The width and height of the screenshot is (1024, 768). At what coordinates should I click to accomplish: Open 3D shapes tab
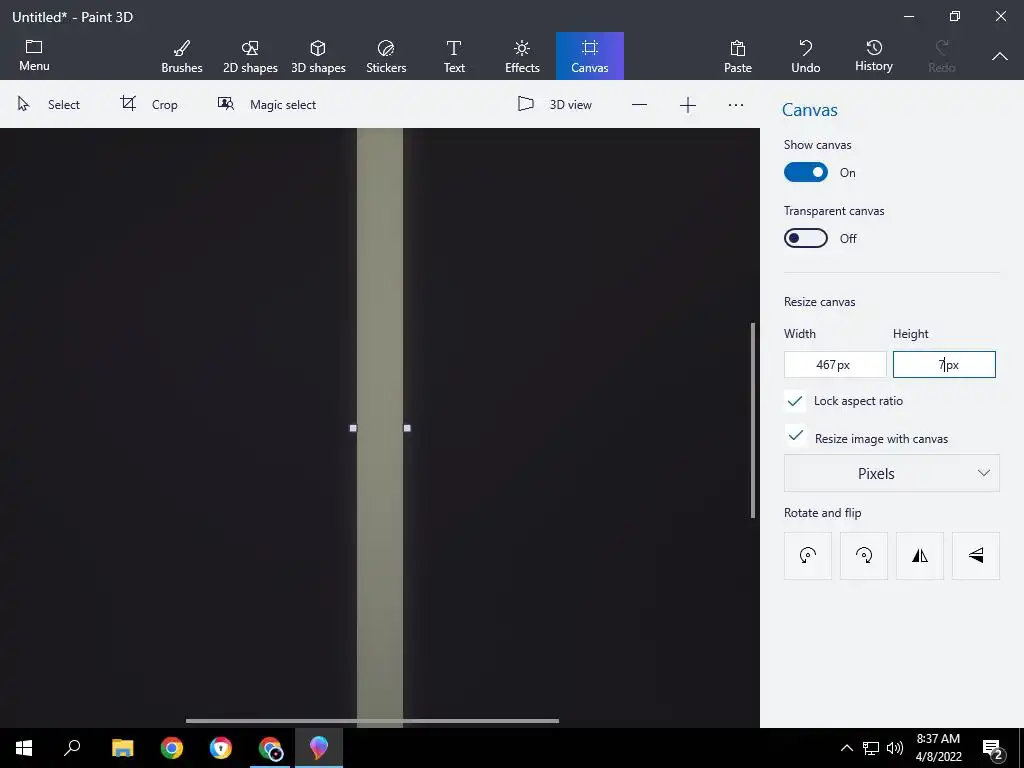(318, 56)
